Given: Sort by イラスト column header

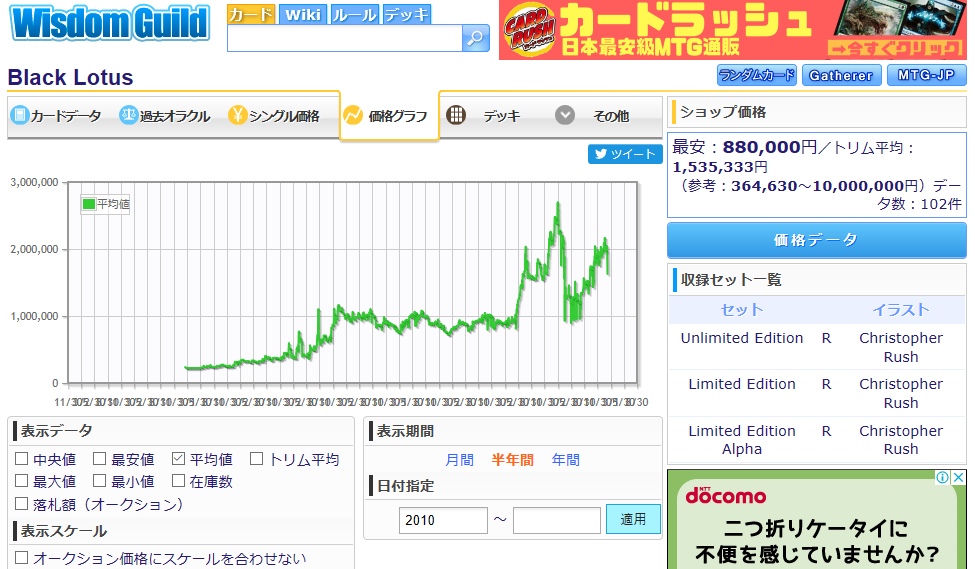Looking at the screenshot, I should 900,310.
